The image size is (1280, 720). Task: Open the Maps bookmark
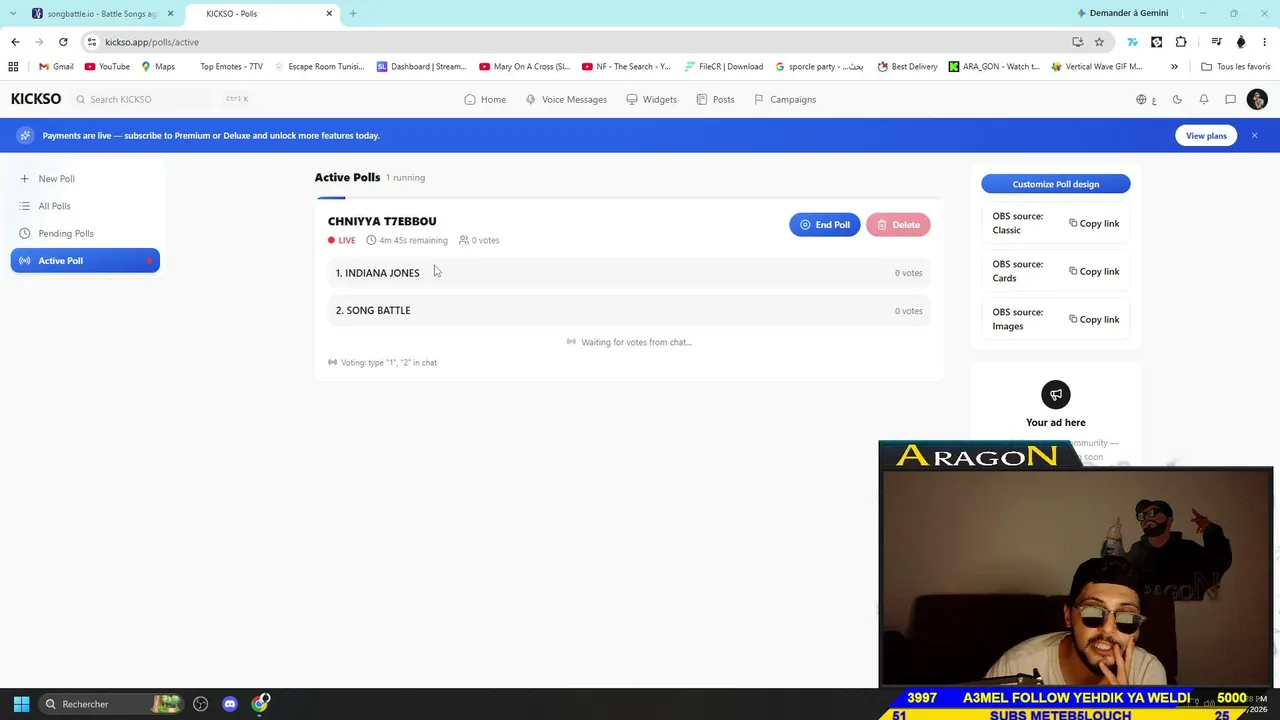[x=158, y=67]
